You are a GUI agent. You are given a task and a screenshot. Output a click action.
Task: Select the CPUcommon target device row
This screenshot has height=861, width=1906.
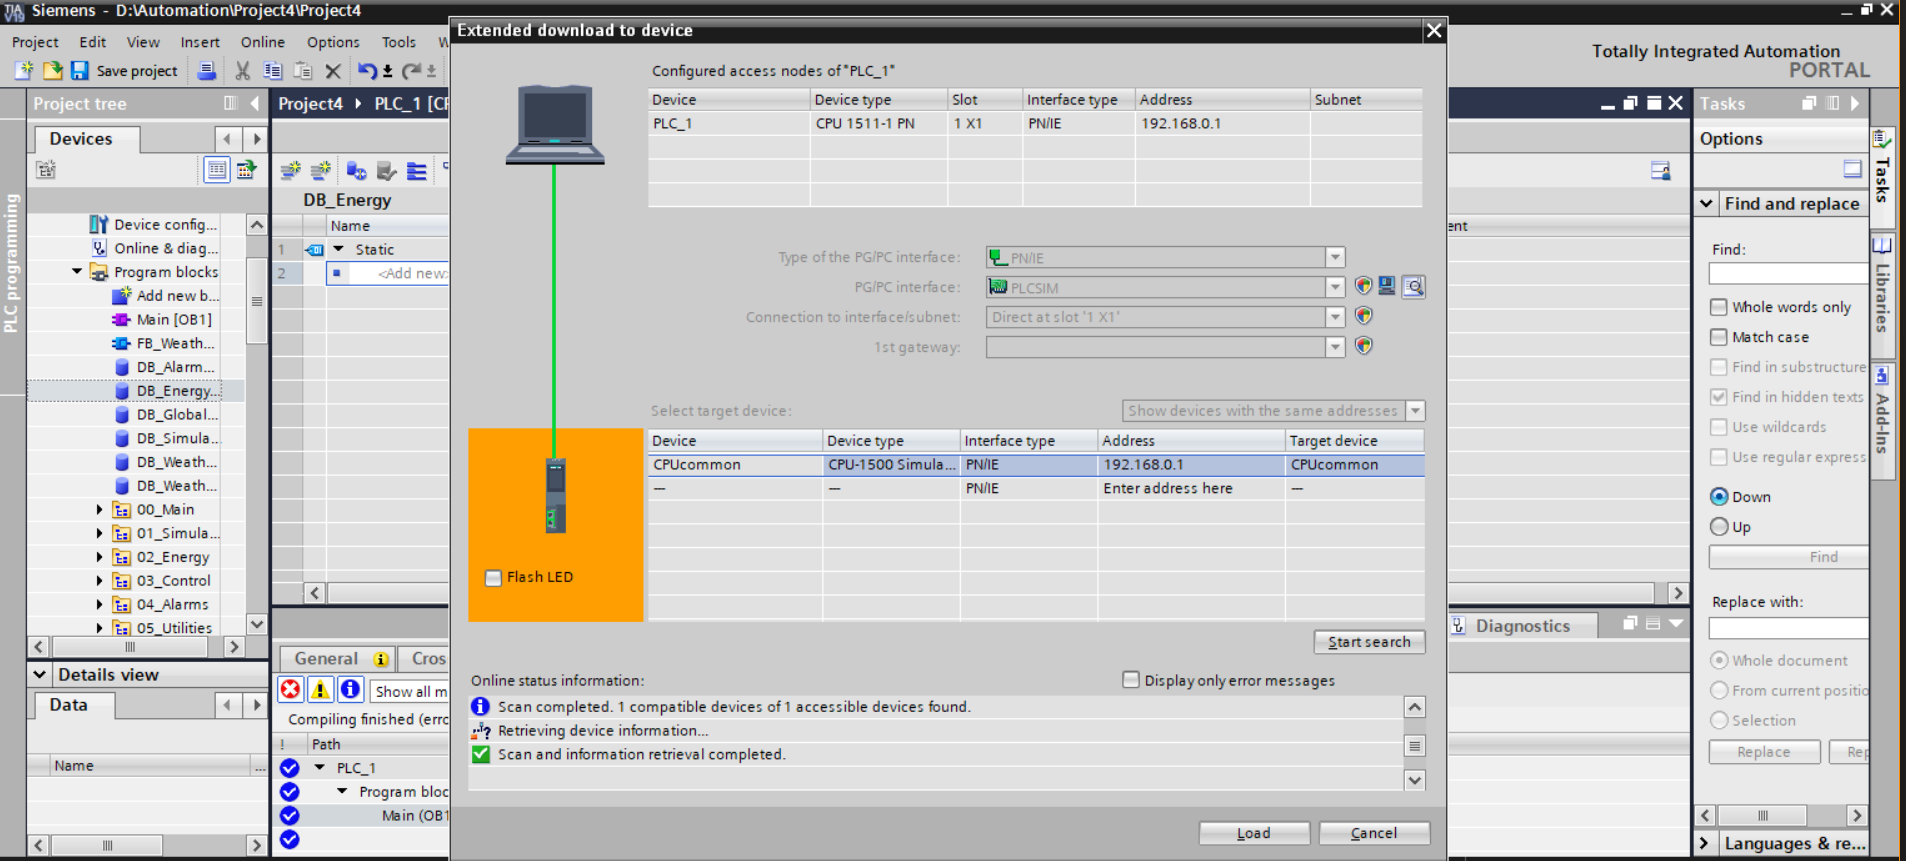[x=1036, y=464]
